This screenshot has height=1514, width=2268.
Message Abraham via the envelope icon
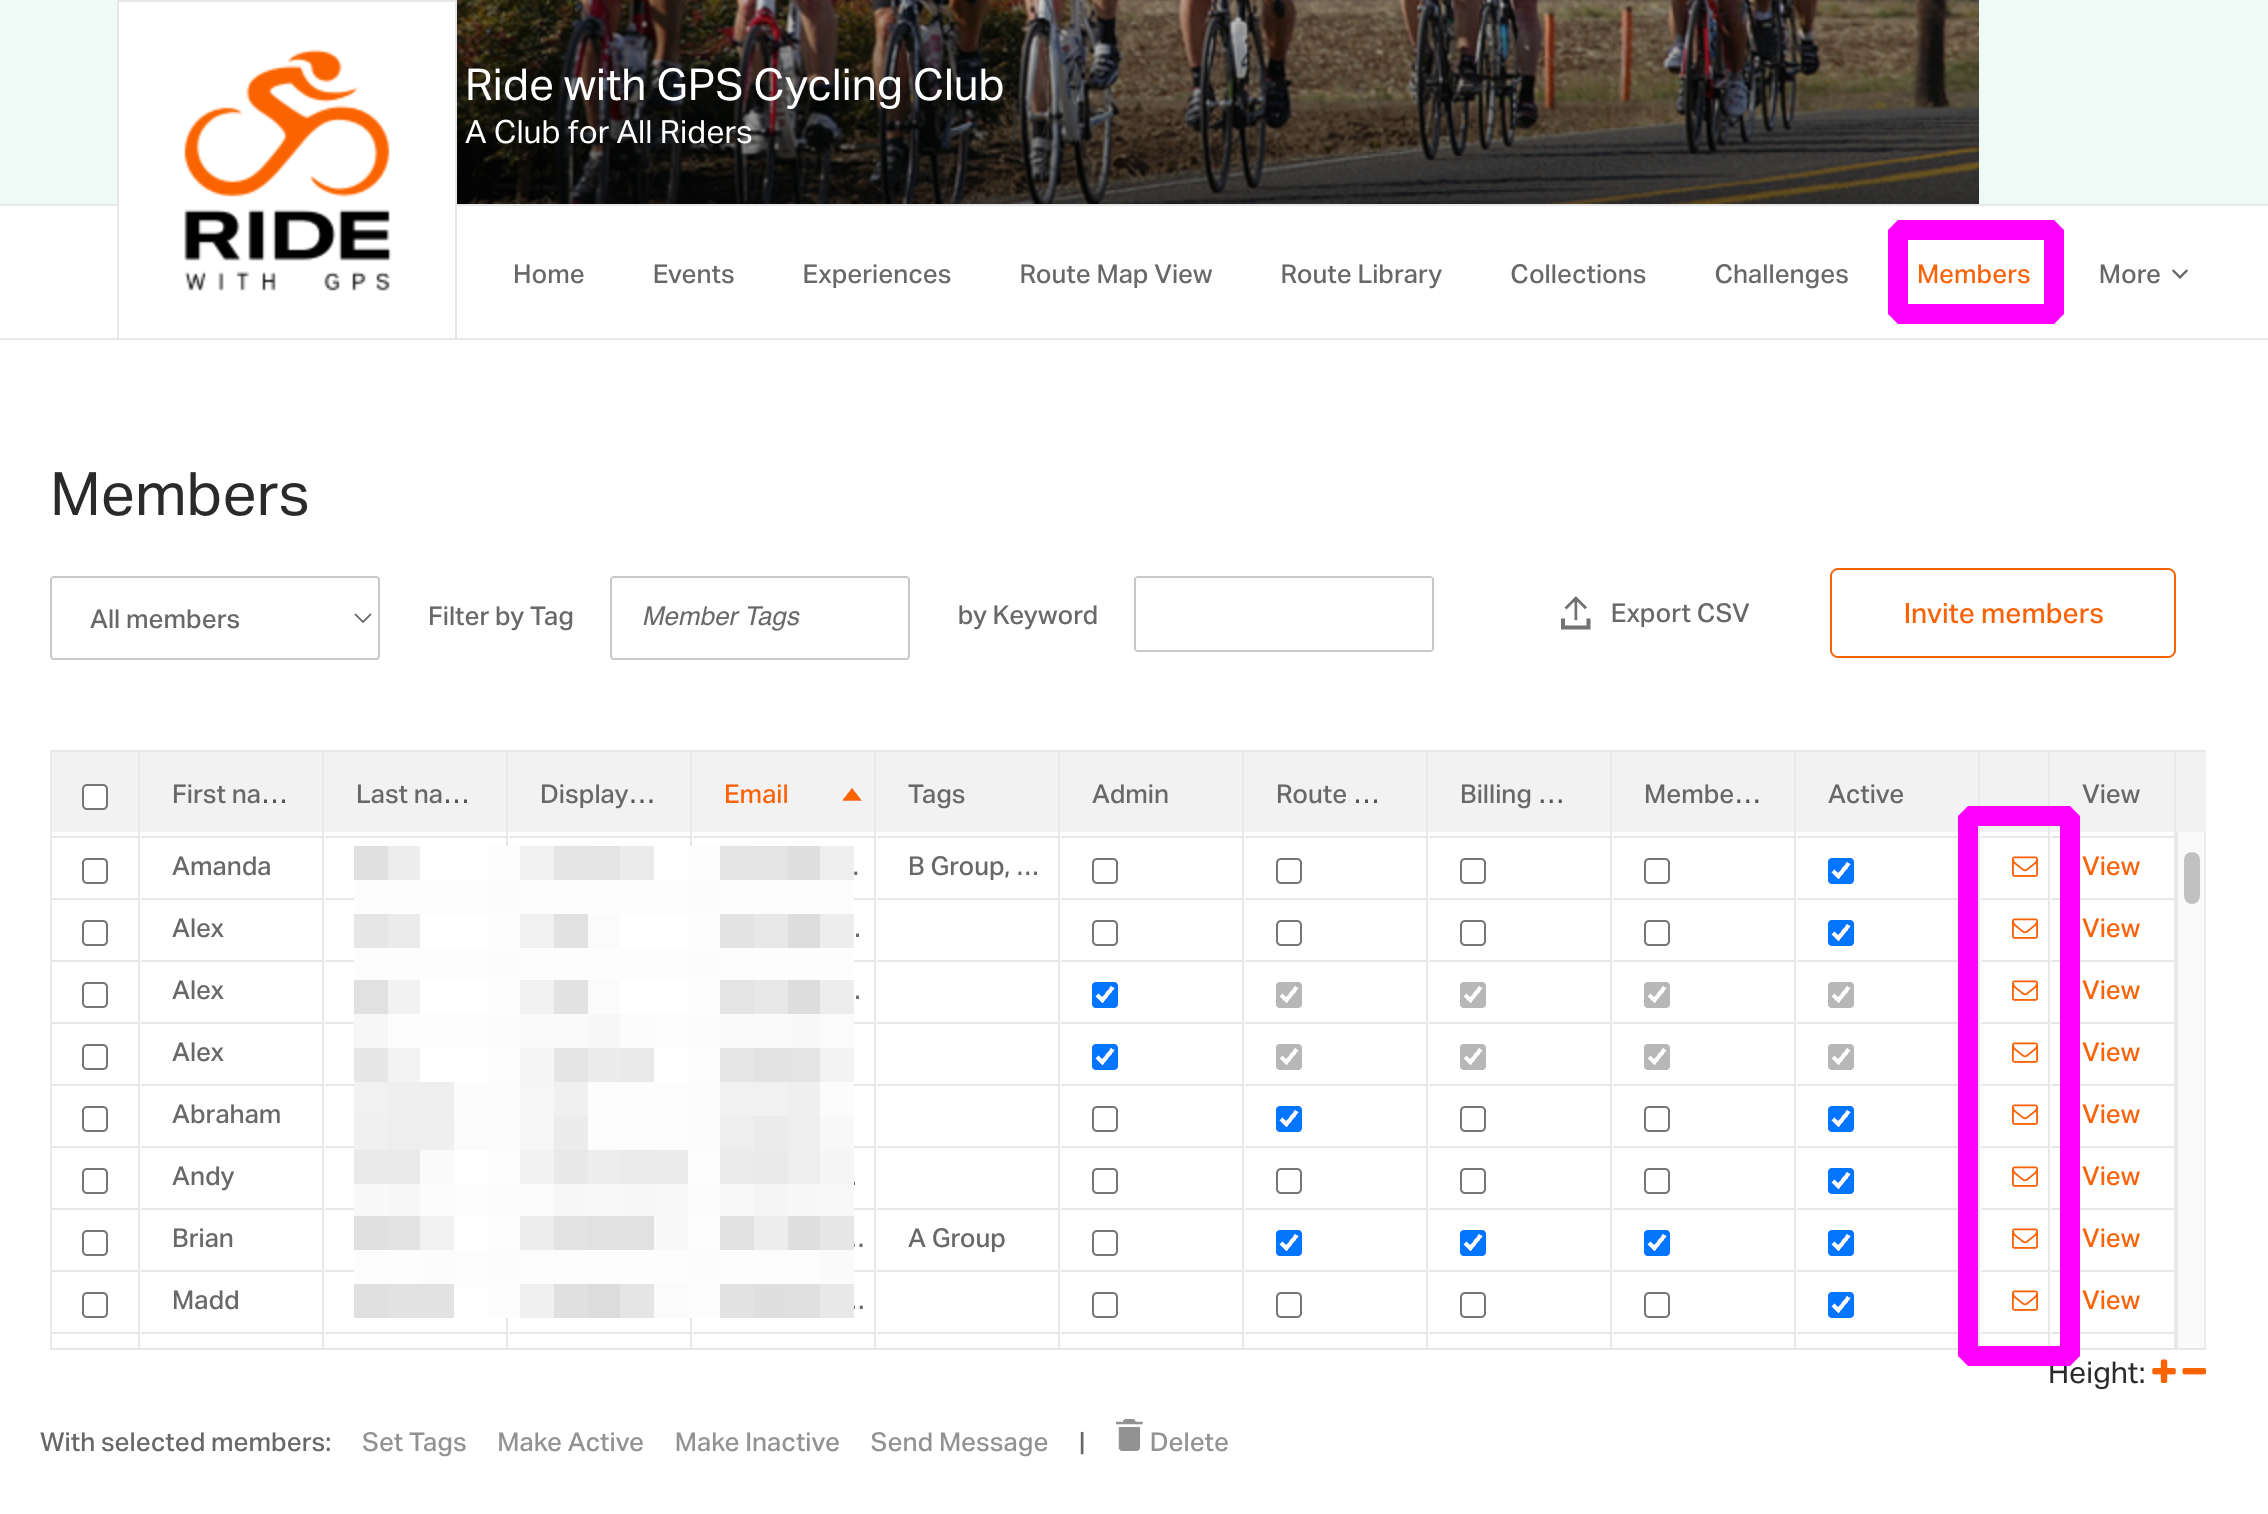point(2024,1114)
